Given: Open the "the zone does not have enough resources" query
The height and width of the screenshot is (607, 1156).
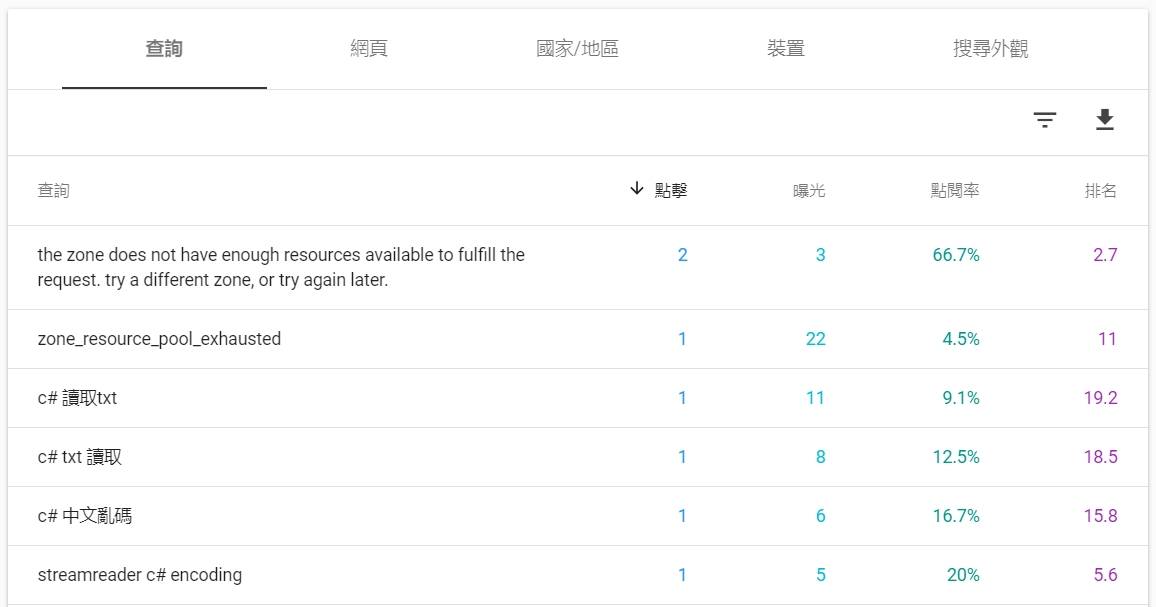Looking at the screenshot, I should pos(281,267).
